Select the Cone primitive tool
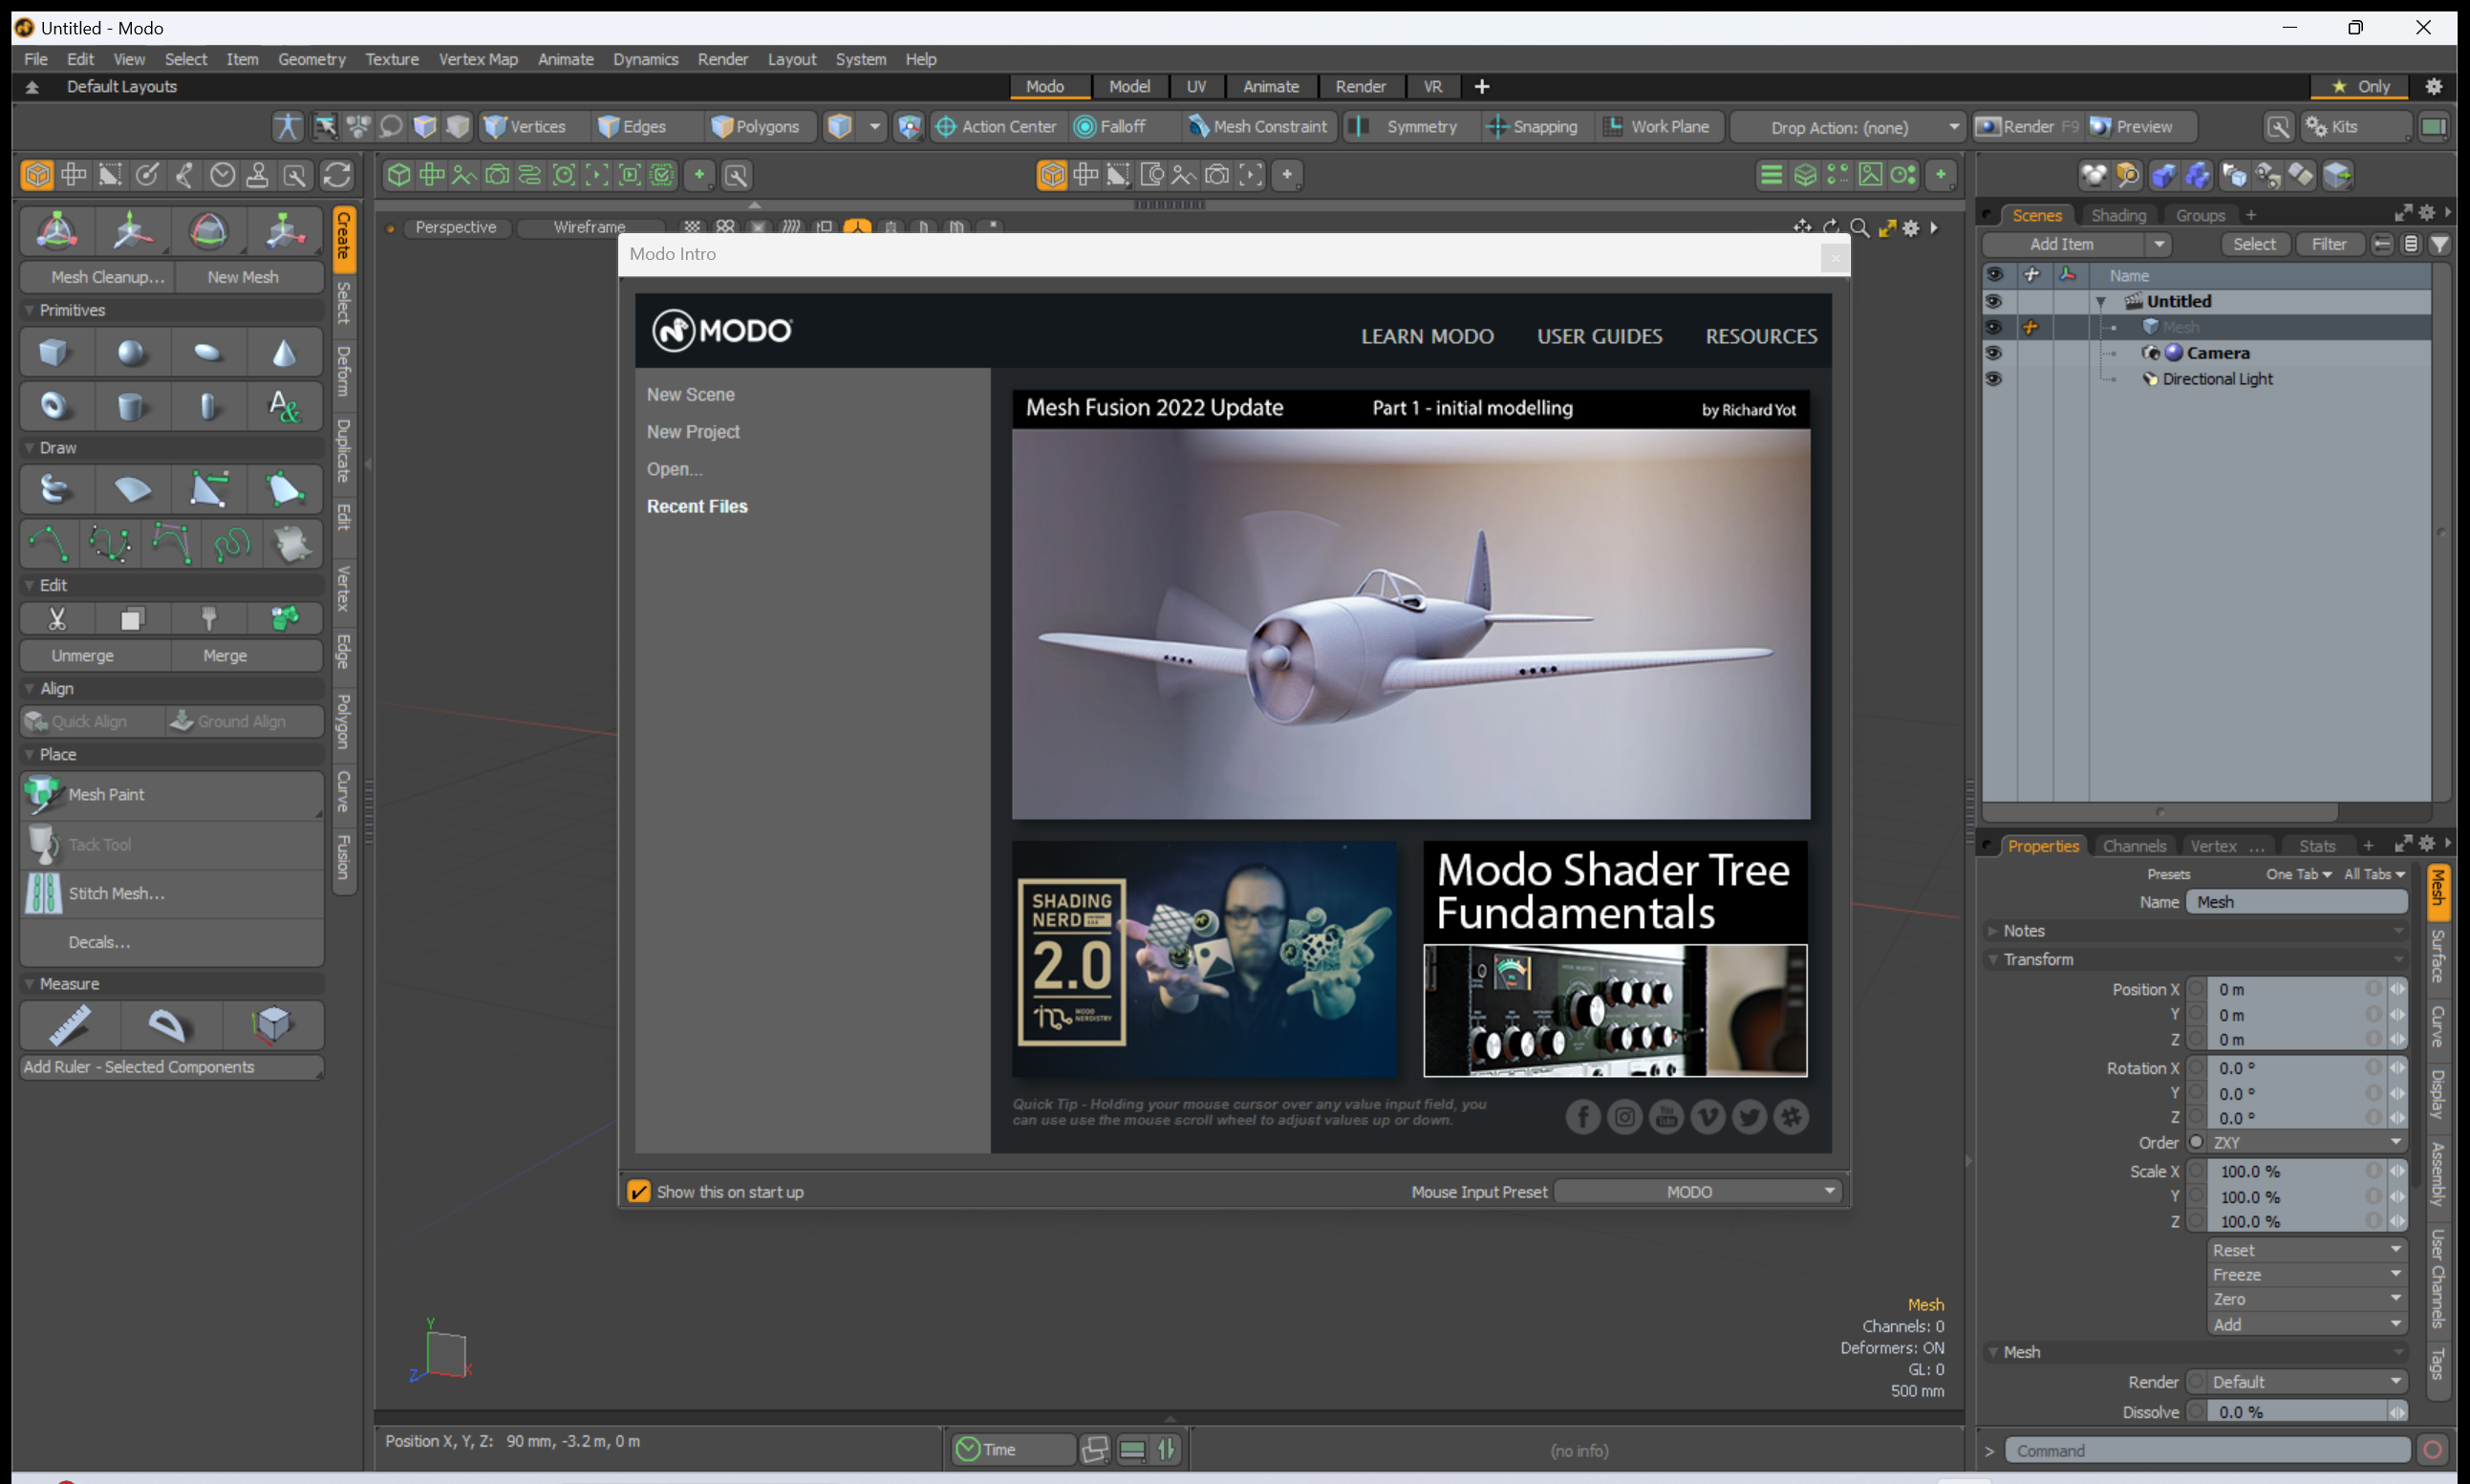The image size is (2470, 1484). coord(284,353)
